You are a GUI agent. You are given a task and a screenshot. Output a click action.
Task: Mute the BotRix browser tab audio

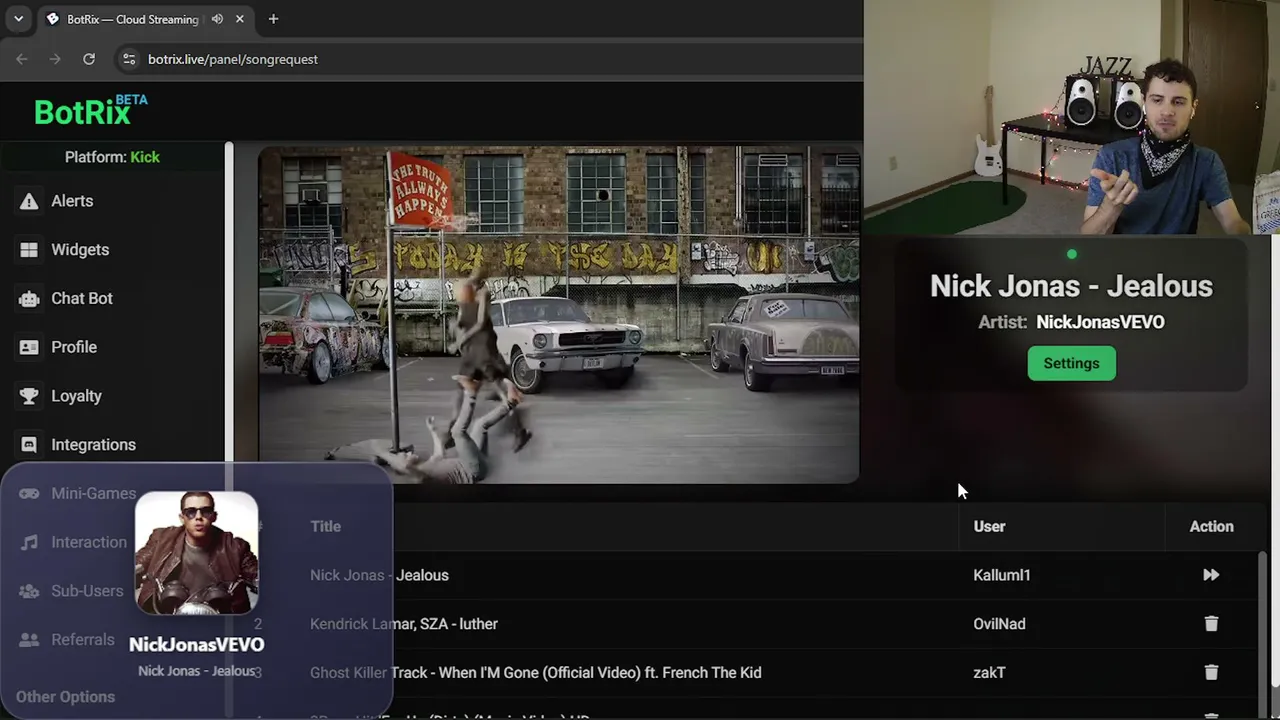[x=217, y=19]
